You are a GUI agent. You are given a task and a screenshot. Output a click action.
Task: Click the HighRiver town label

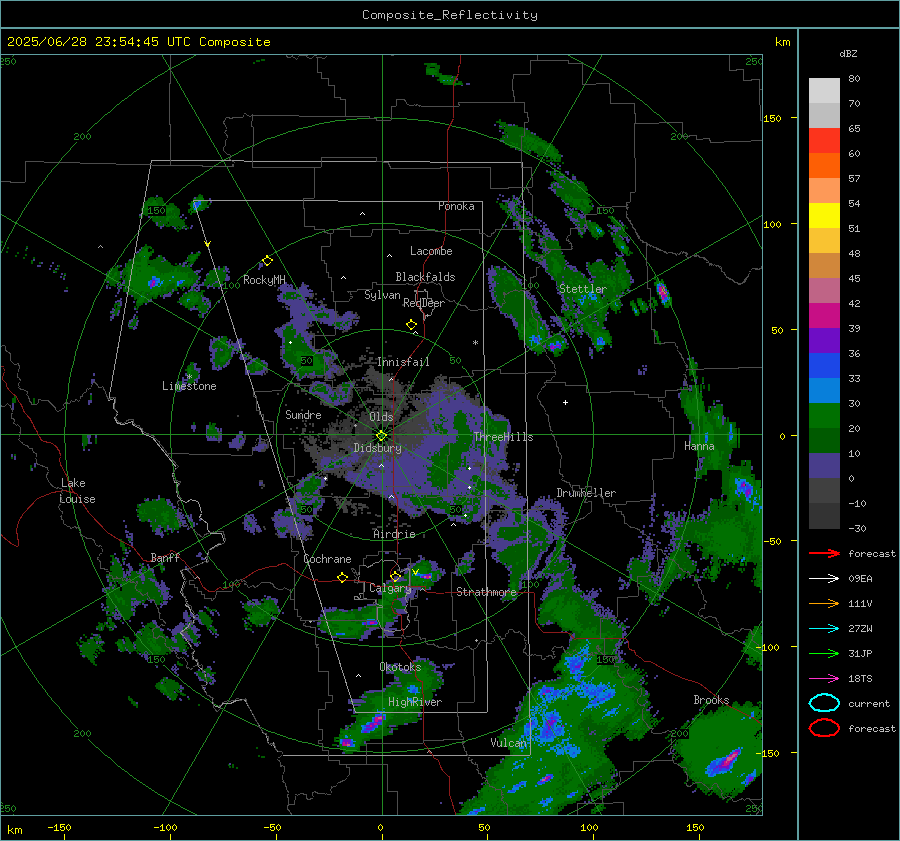[415, 702]
